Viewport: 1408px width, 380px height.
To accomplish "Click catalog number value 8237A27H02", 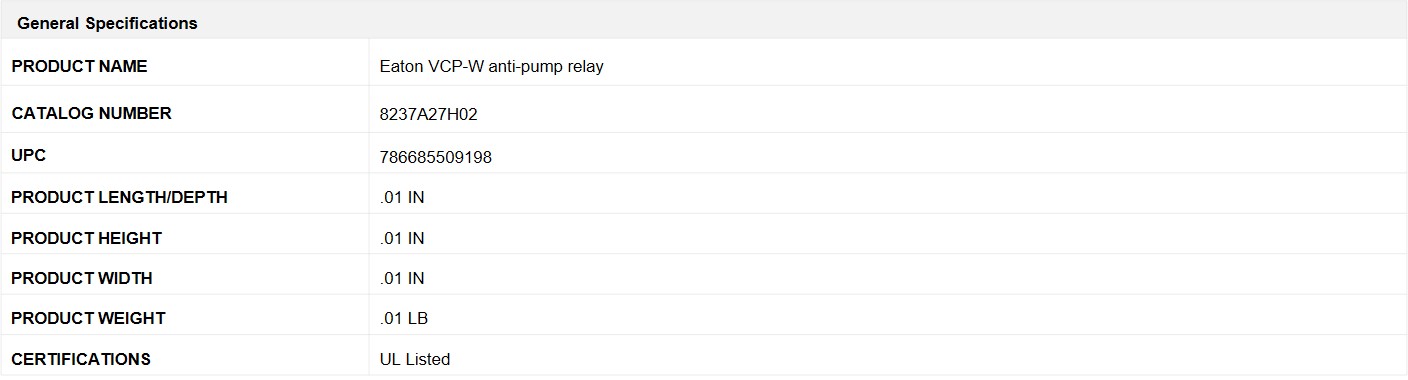I will (x=428, y=114).
